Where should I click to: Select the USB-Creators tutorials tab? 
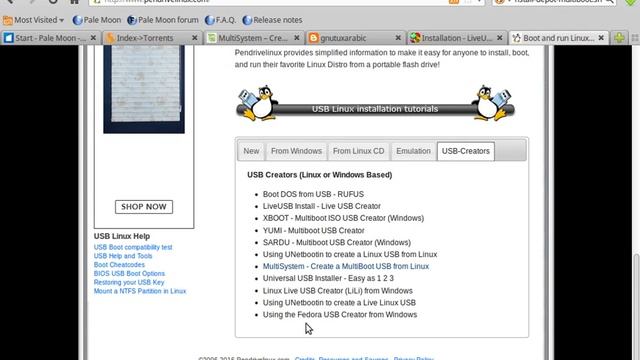click(x=466, y=151)
